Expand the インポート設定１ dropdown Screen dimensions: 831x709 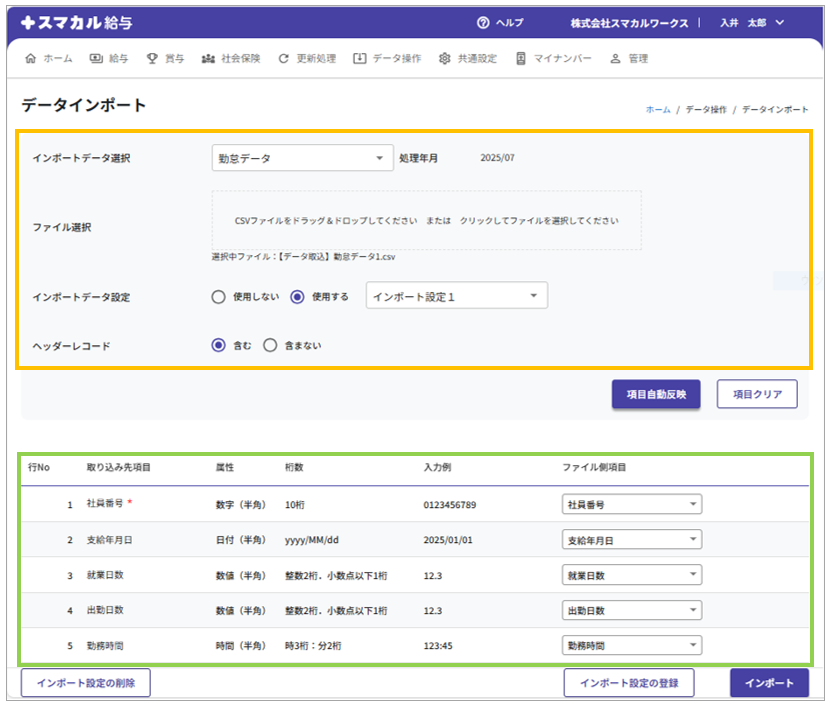point(457,297)
